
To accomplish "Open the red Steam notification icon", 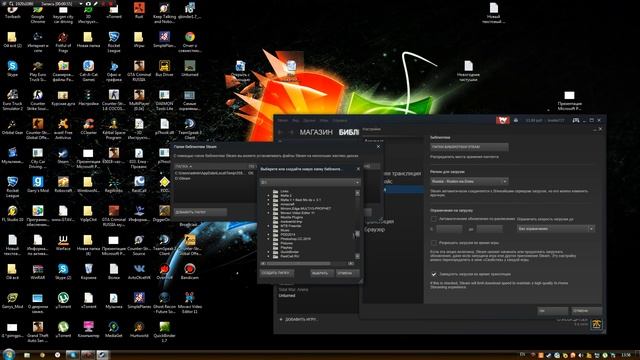I will [x=502, y=120].
